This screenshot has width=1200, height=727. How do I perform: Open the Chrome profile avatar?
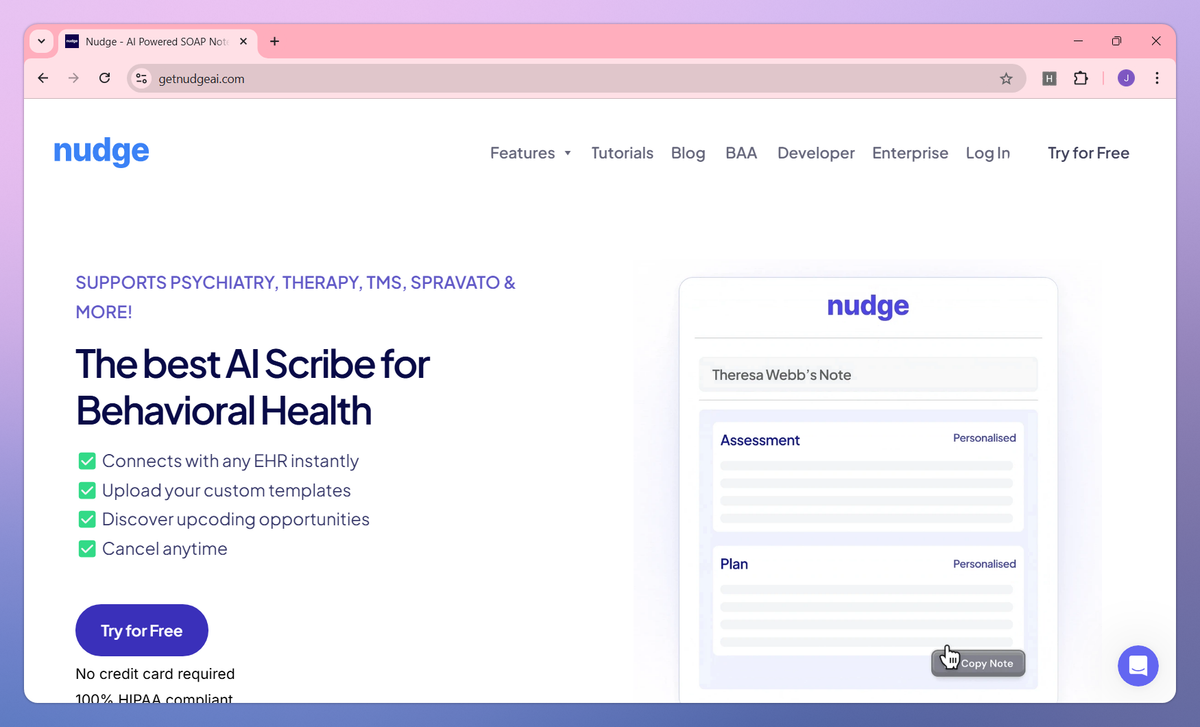pos(1126,78)
